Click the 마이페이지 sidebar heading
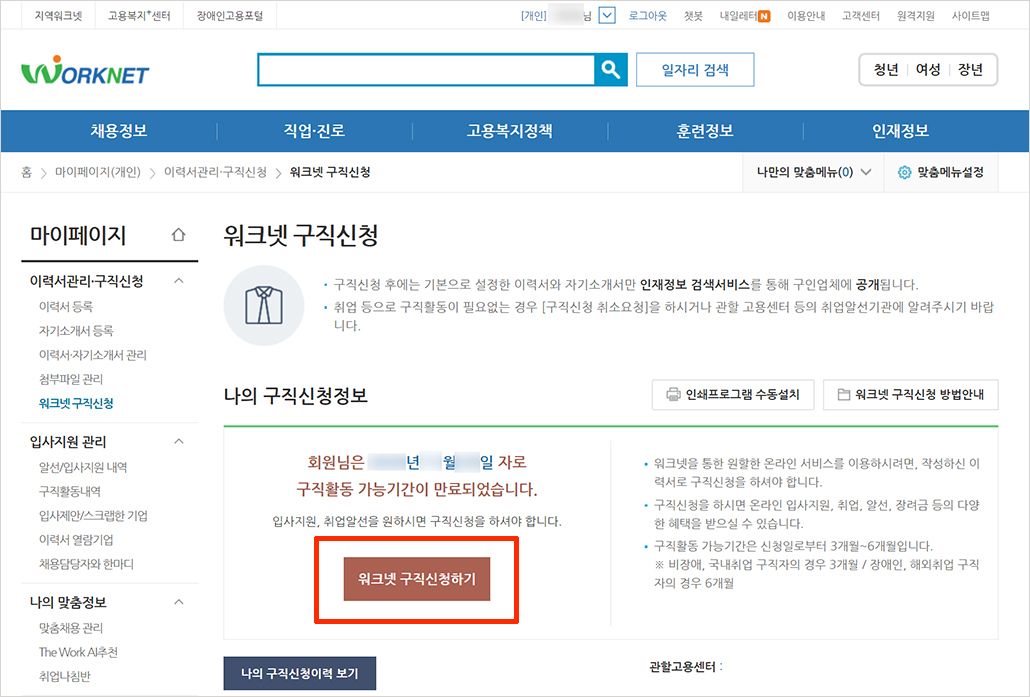The height and width of the screenshot is (697, 1030). [x=78, y=235]
